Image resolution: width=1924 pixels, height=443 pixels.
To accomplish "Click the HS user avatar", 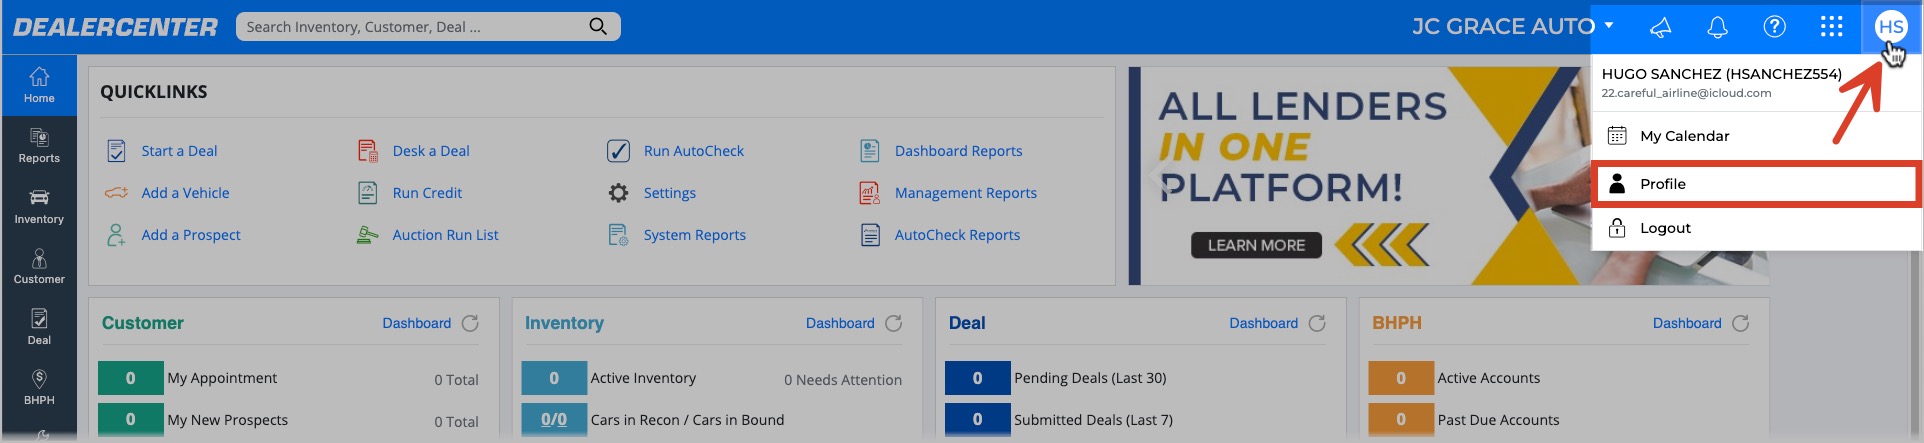I will pos(1890,27).
